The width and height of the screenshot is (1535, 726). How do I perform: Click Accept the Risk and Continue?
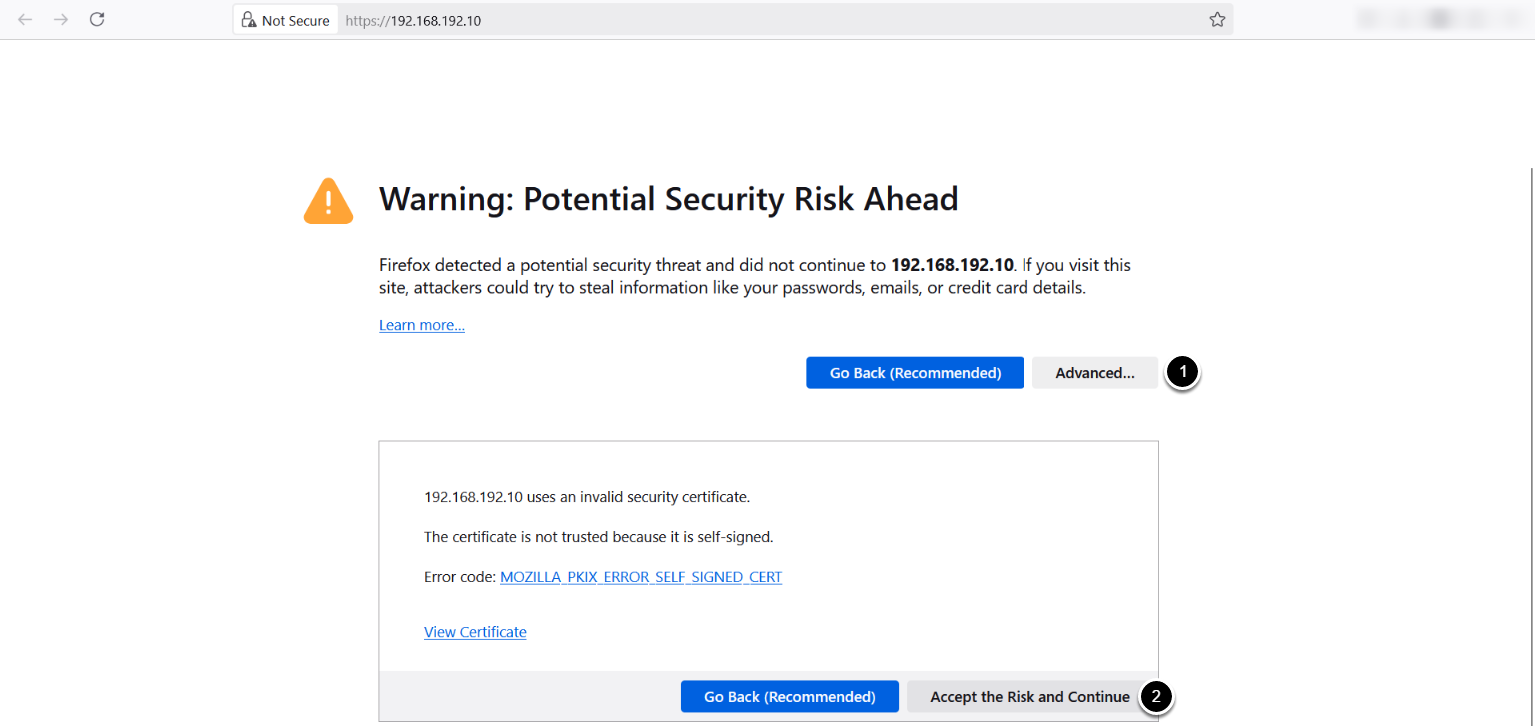click(x=1029, y=697)
